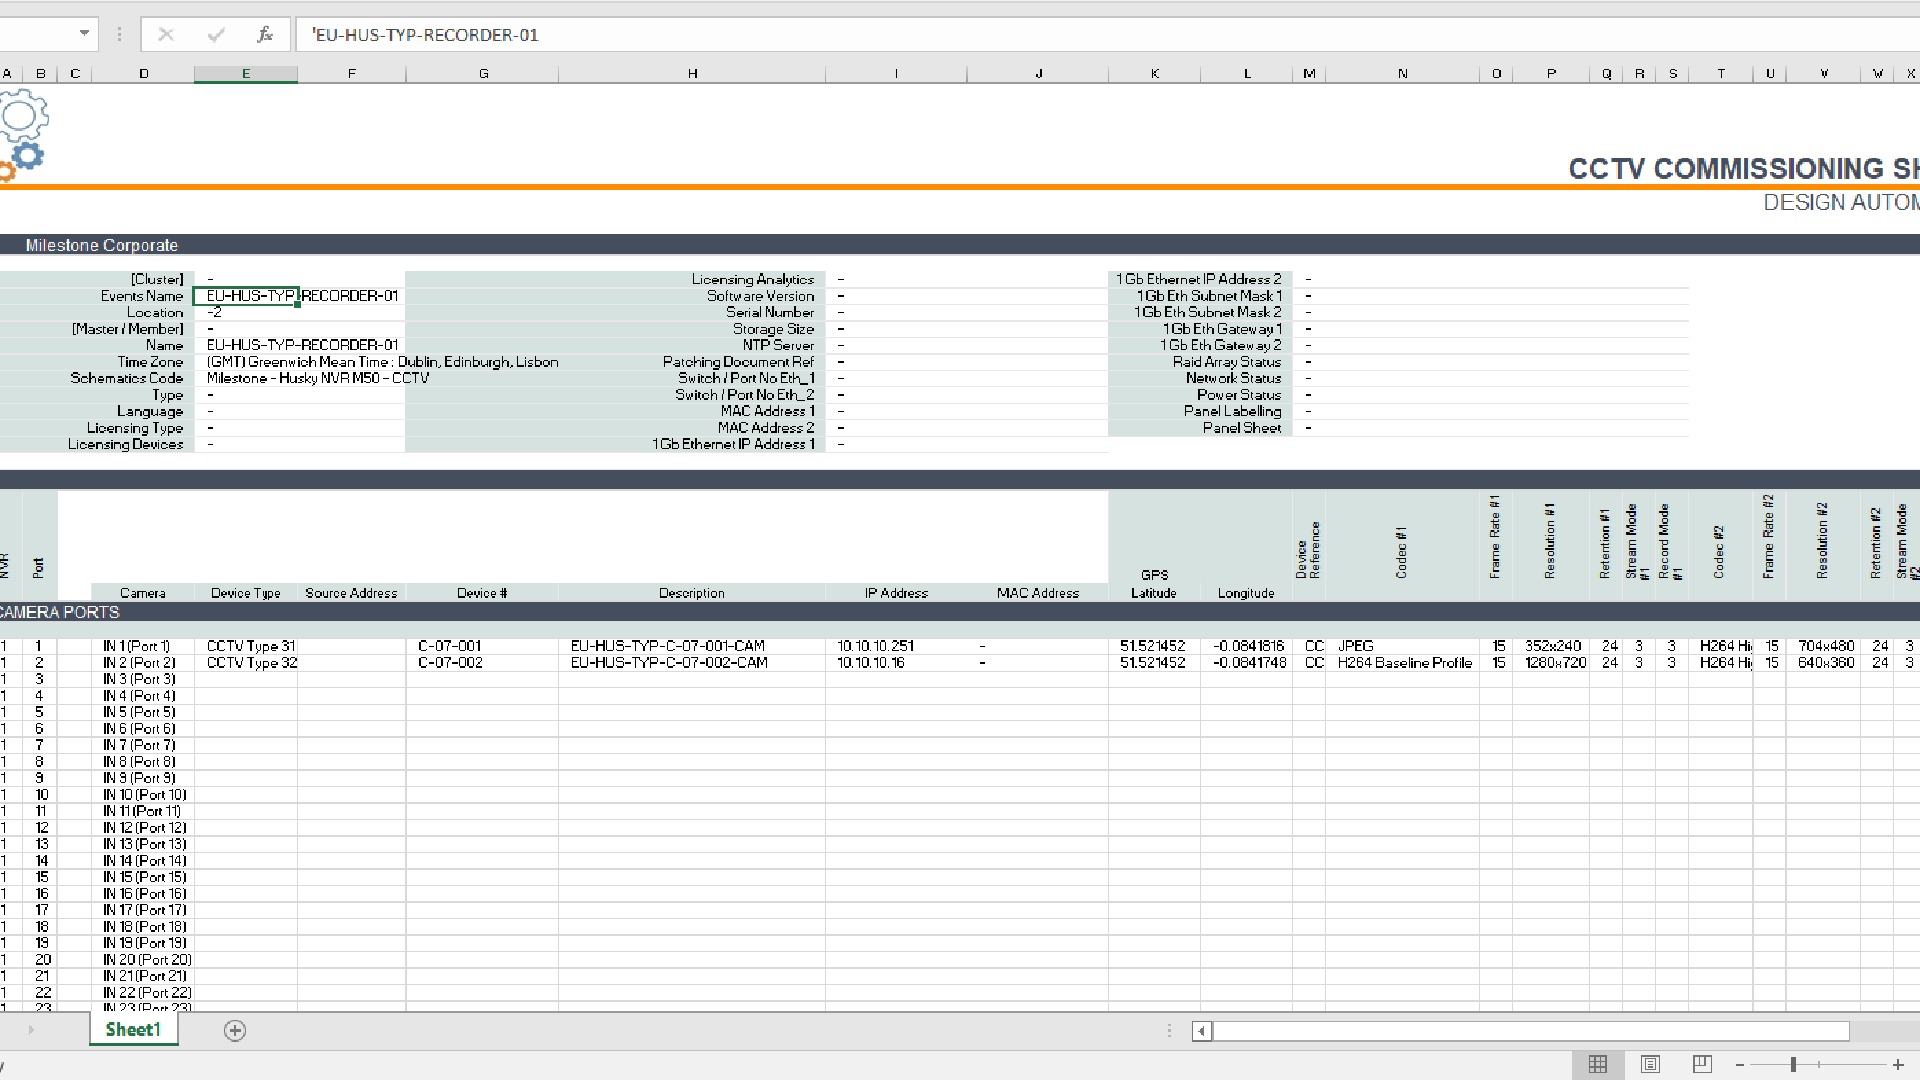1920x1080 pixels.
Task: Select cell 'CCTV Type 31'
Action: pyautogui.click(x=246, y=646)
